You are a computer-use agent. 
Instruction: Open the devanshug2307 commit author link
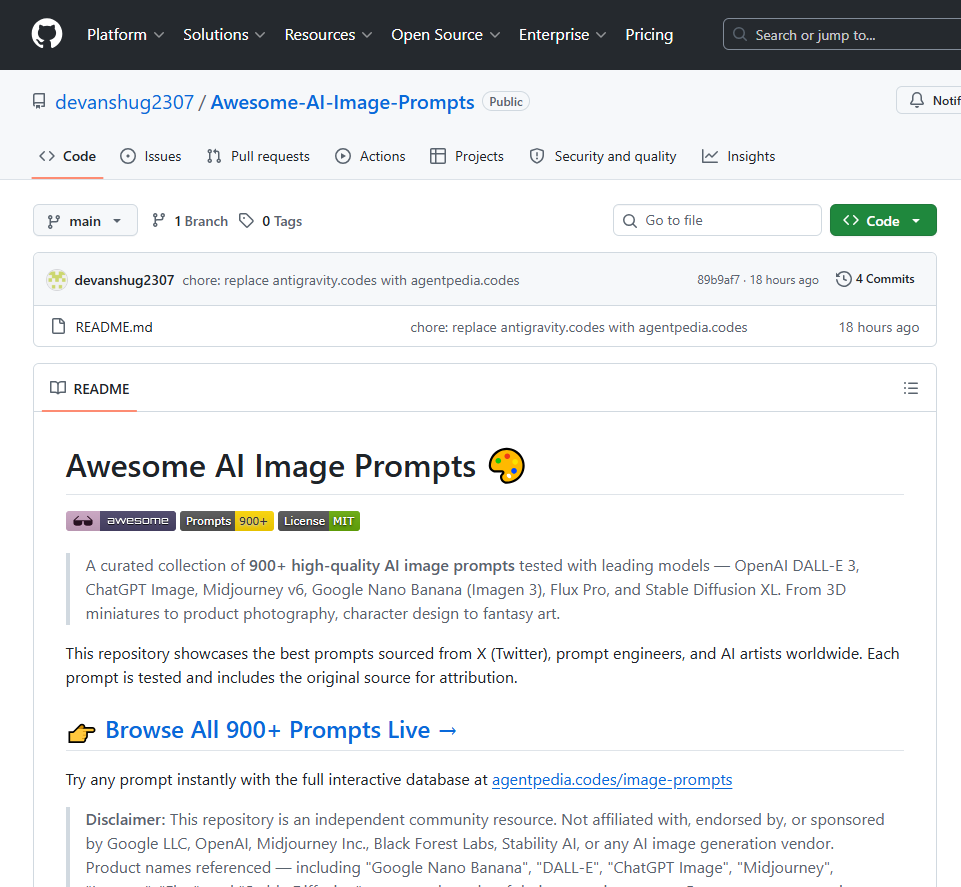click(x=124, y=280)
